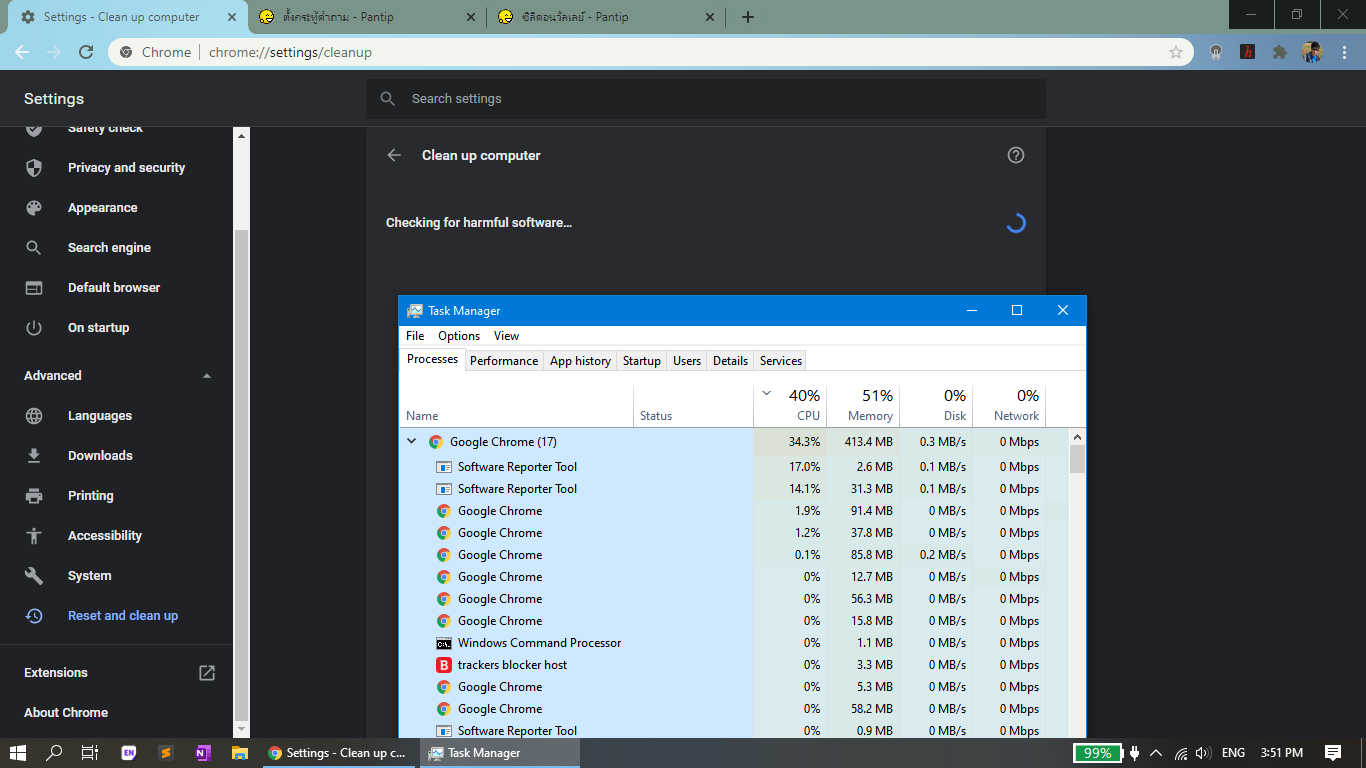1366x768 pixels.
Task: Open Windows taskbar search
Action: click(54, 753)
